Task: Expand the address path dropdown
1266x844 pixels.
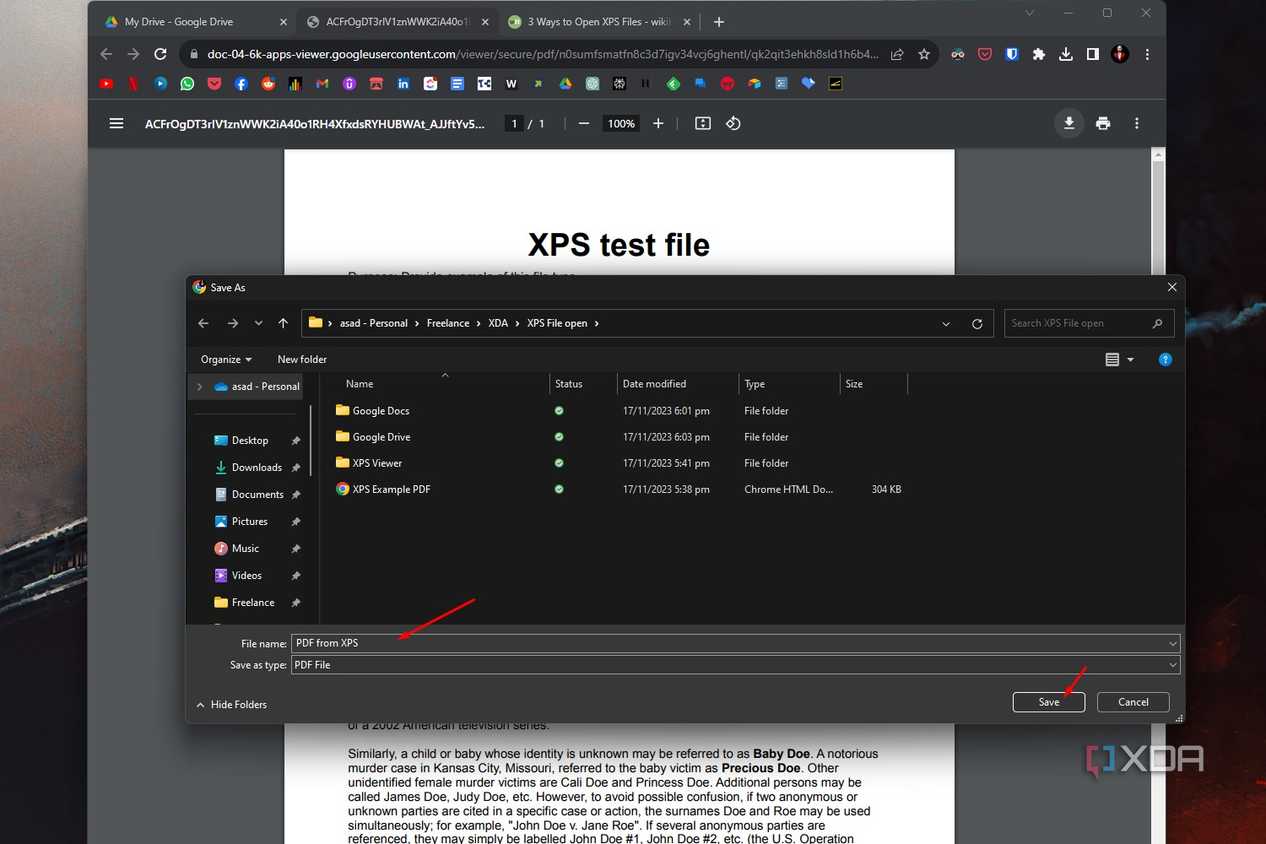Action: point(946,323)
